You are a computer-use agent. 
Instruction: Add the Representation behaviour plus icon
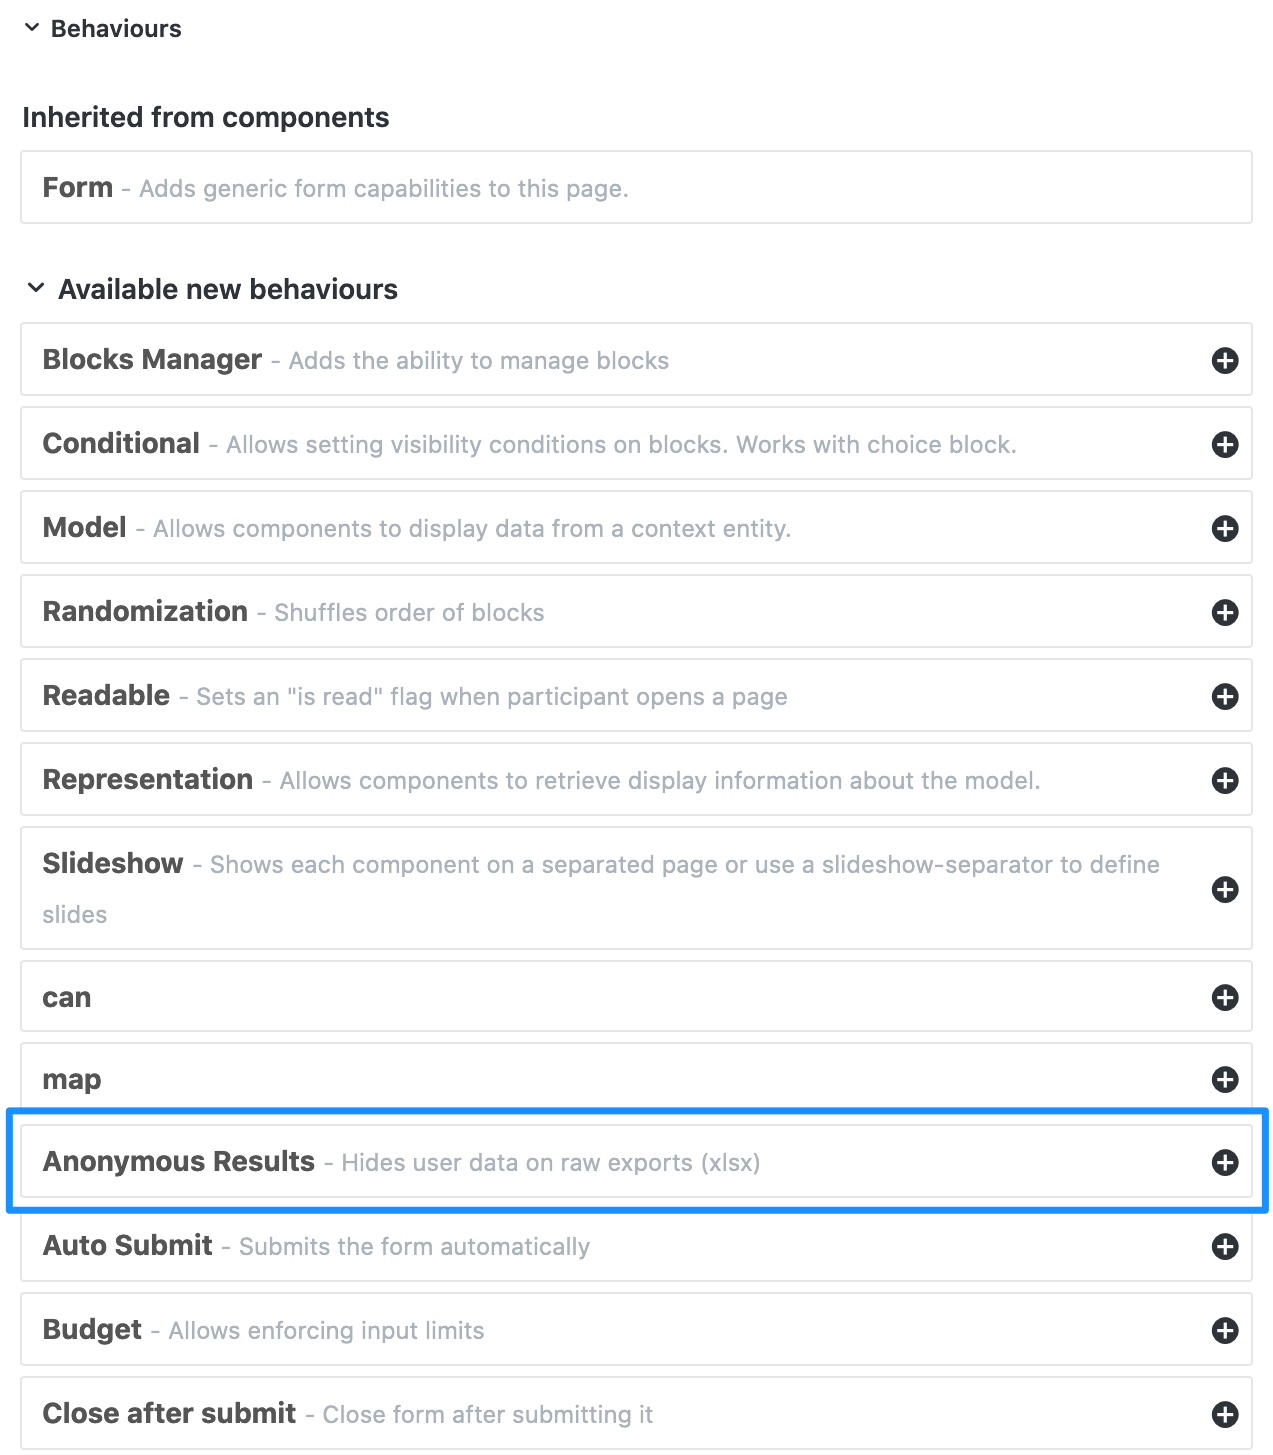pyautogui.click(x=1225, y=780)
